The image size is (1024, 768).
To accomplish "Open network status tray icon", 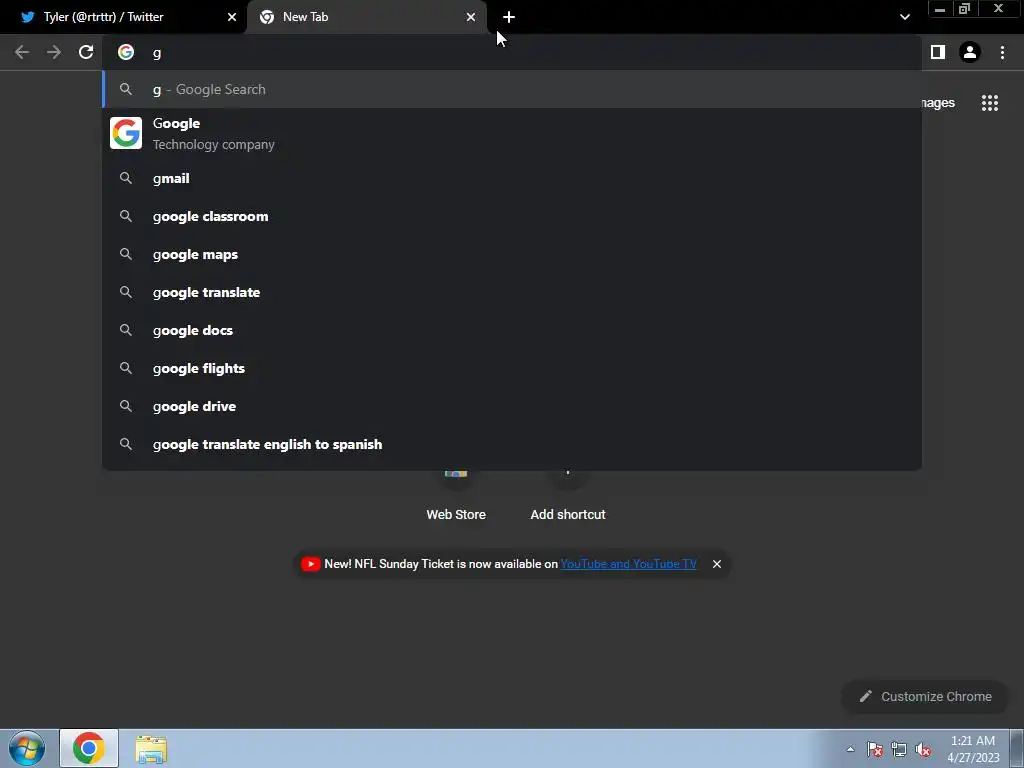I will tap(899, 749).
